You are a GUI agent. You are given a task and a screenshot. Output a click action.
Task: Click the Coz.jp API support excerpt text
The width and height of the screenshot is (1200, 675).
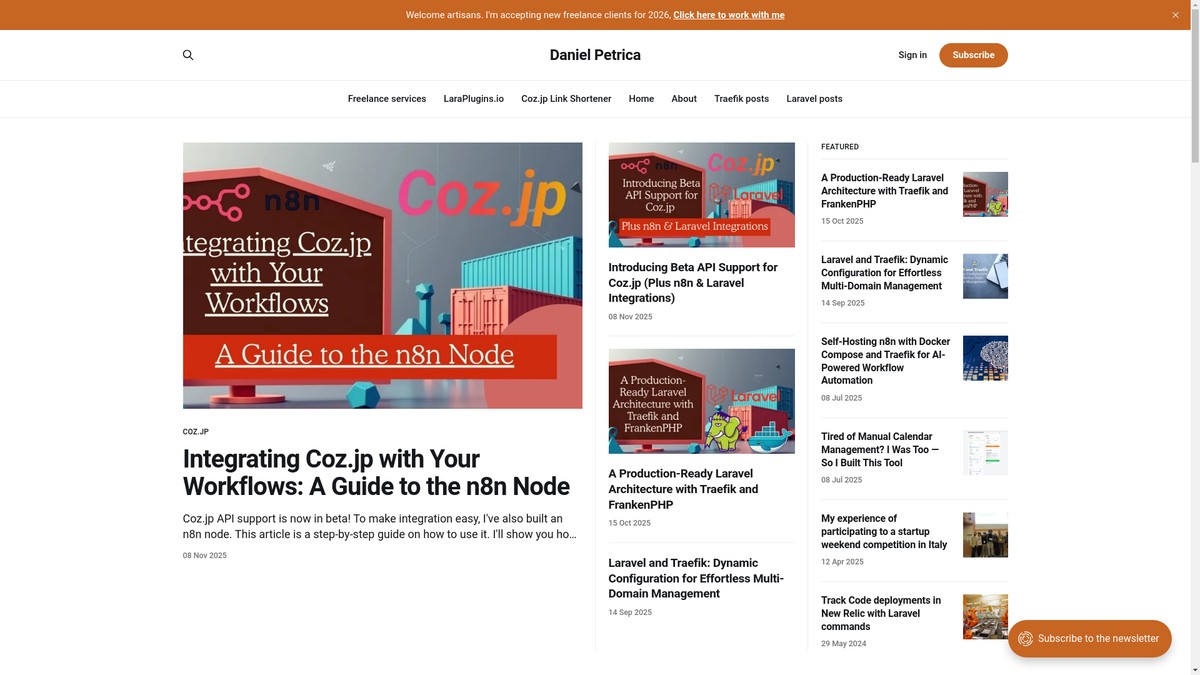[x=380, y=526]
